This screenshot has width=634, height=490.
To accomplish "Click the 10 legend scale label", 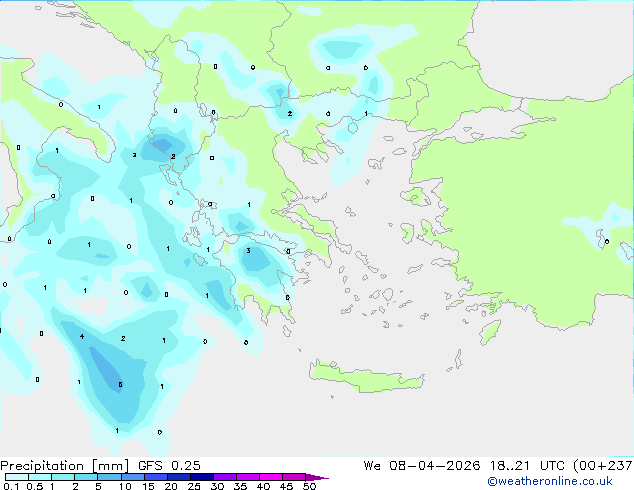I will pos(125,486).
